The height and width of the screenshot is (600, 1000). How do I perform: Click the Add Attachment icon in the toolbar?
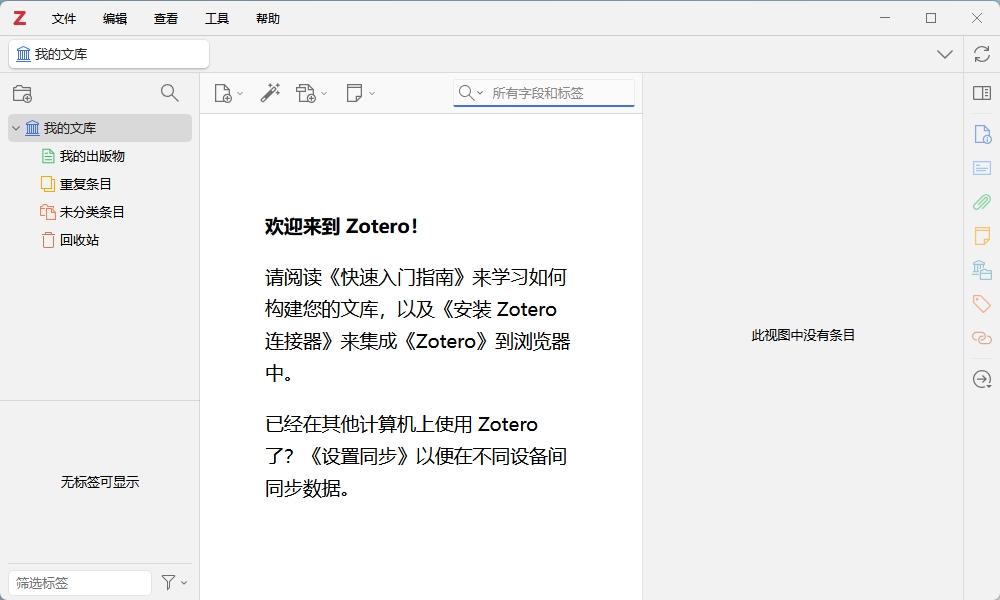pyautogui.click(x=306, y=92)
